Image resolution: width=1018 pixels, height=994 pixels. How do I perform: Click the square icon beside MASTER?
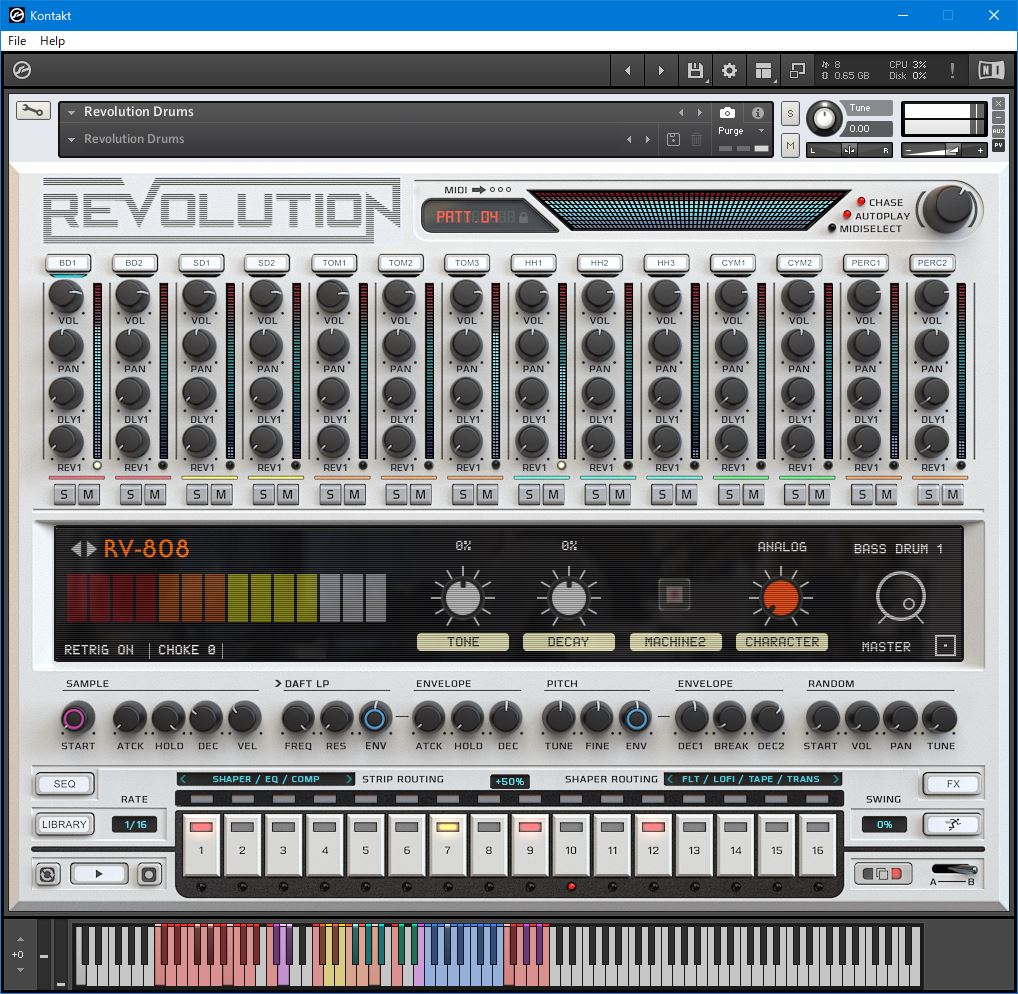coord(945,645)
